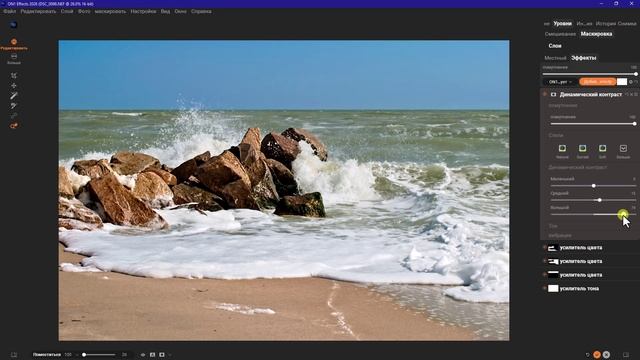Choose the first Natural style preset

pyautogui.click(x=562, y=148)
